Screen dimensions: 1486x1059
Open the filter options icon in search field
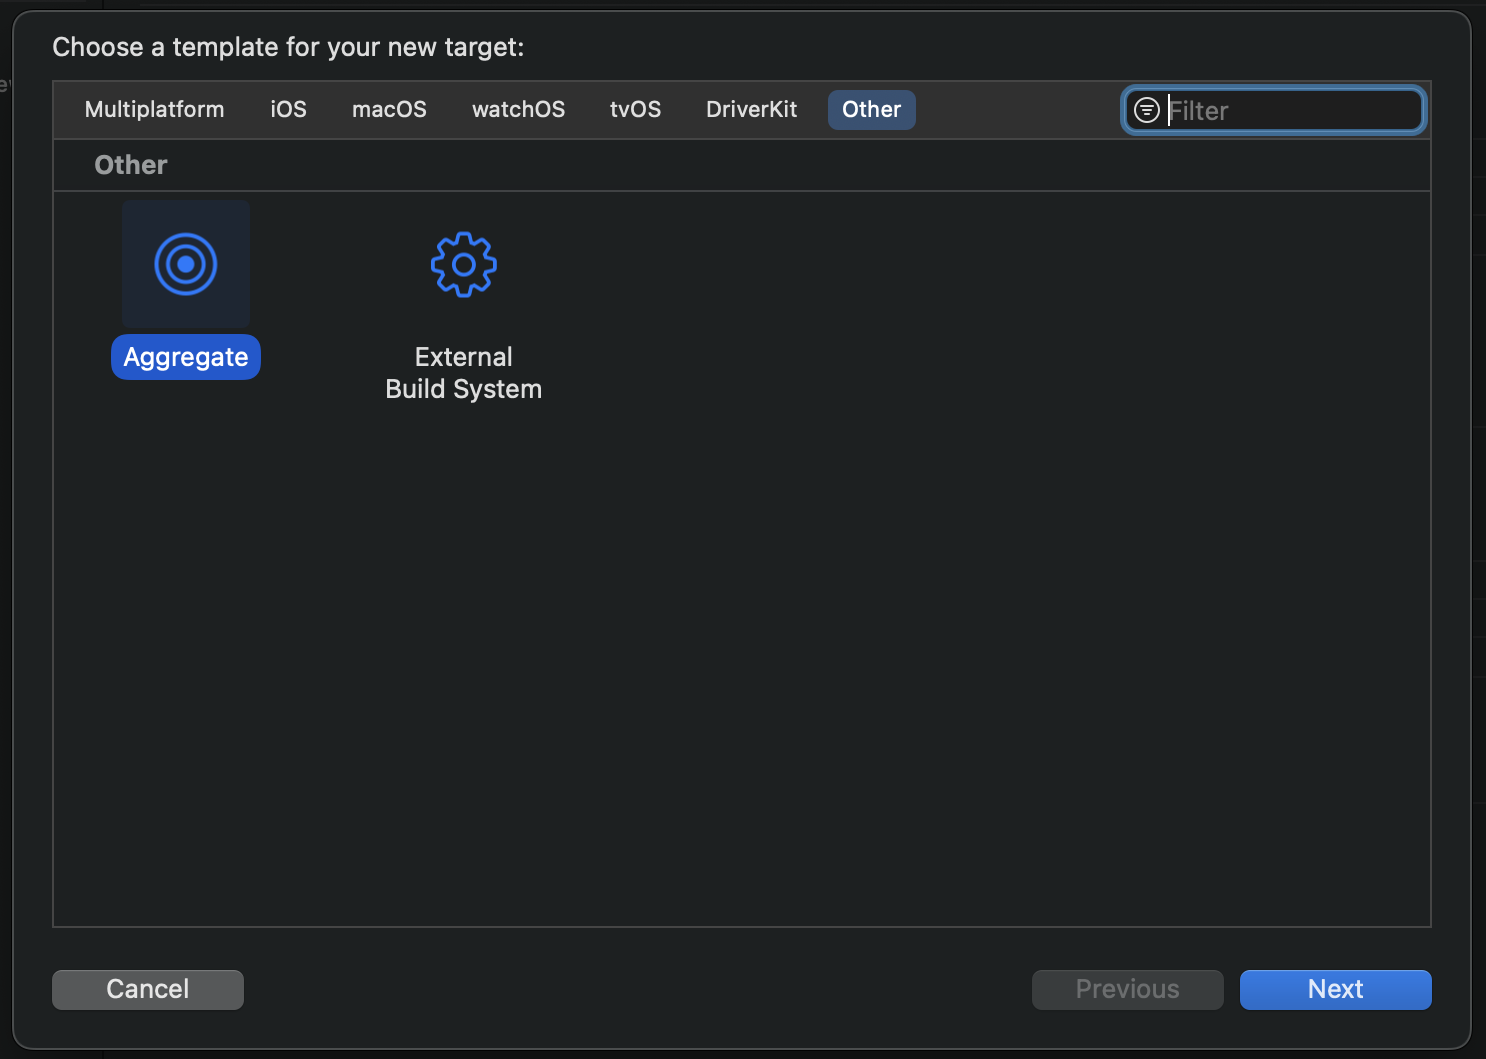point(1147,110)
